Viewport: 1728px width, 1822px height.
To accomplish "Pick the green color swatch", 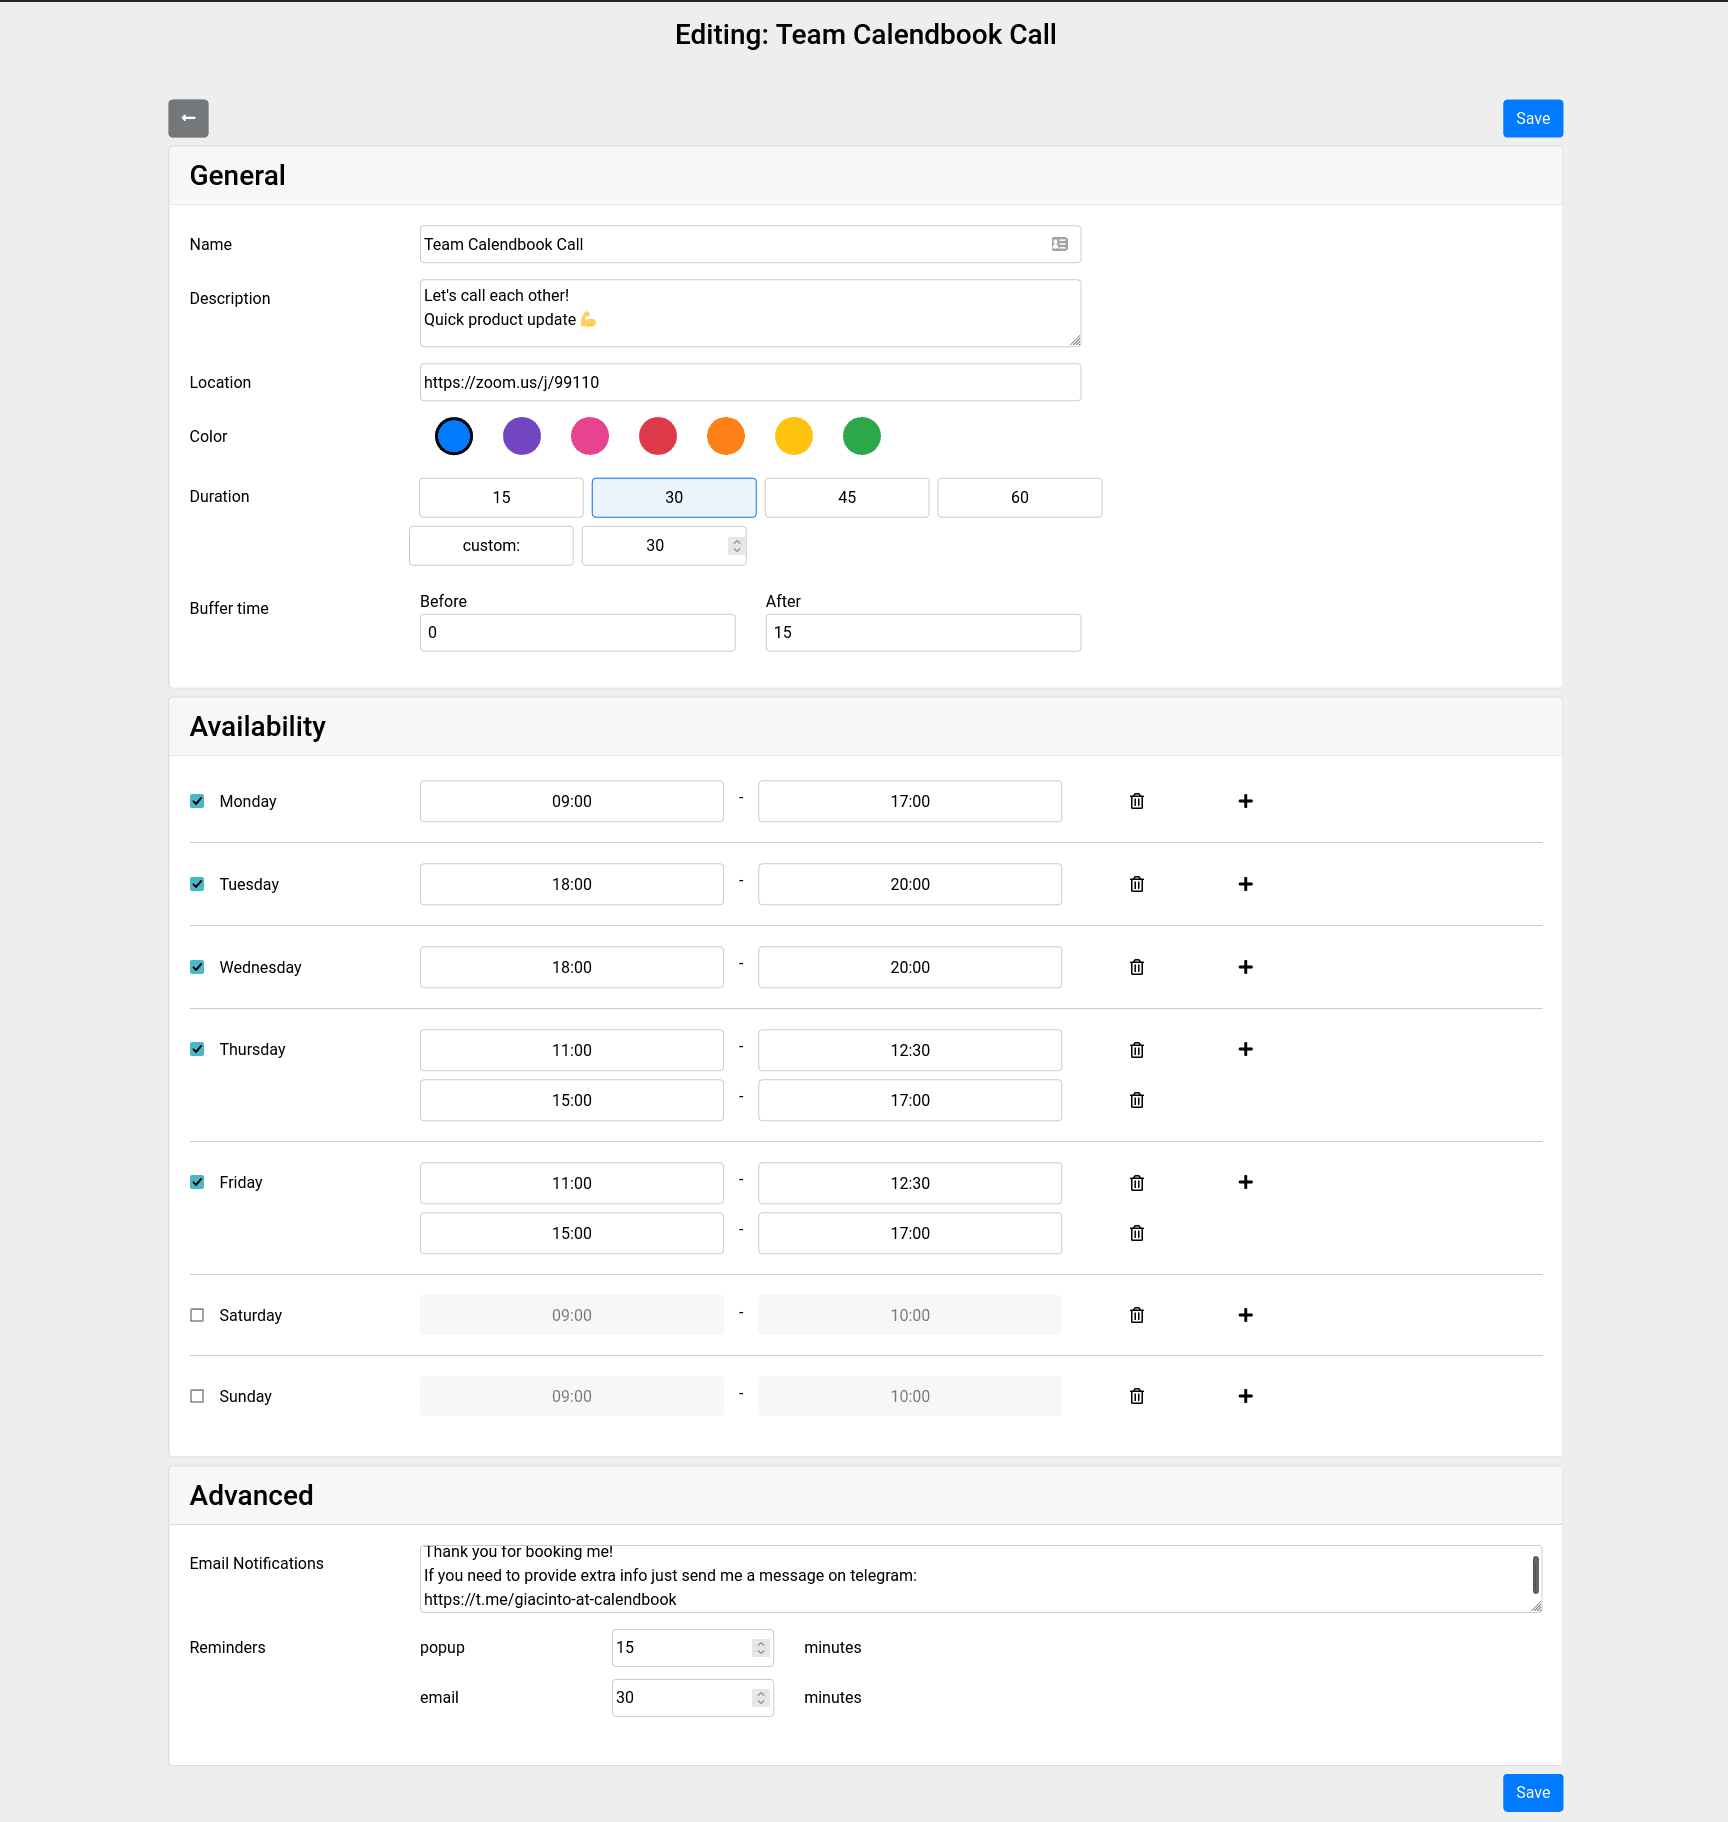I will [x=861, y=436].
